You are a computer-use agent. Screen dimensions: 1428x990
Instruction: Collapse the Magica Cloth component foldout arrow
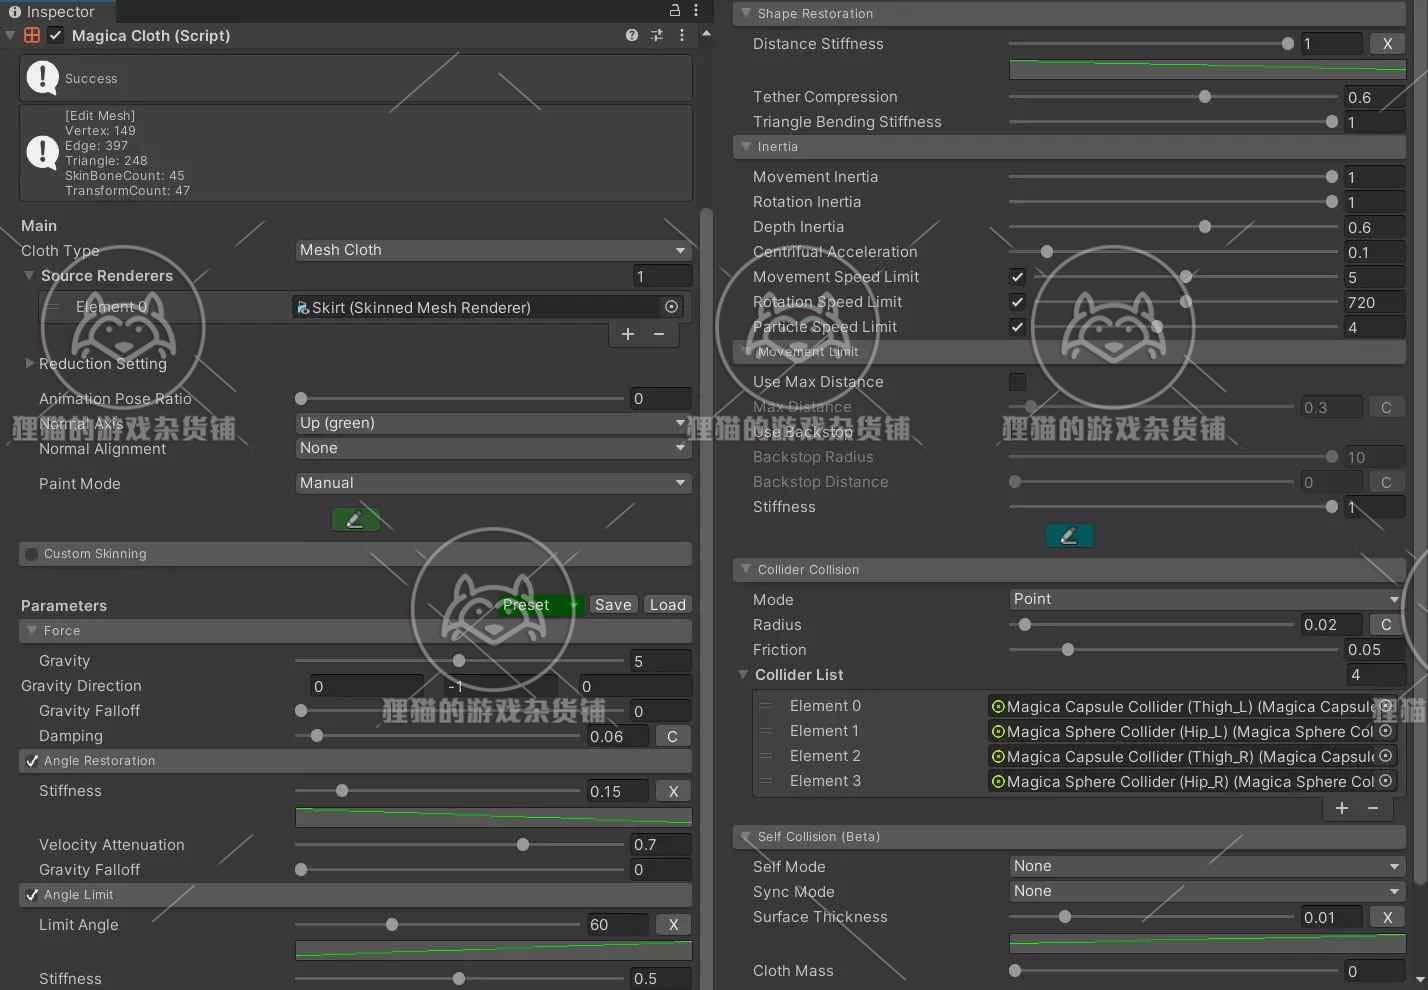[x=10, y=35]
